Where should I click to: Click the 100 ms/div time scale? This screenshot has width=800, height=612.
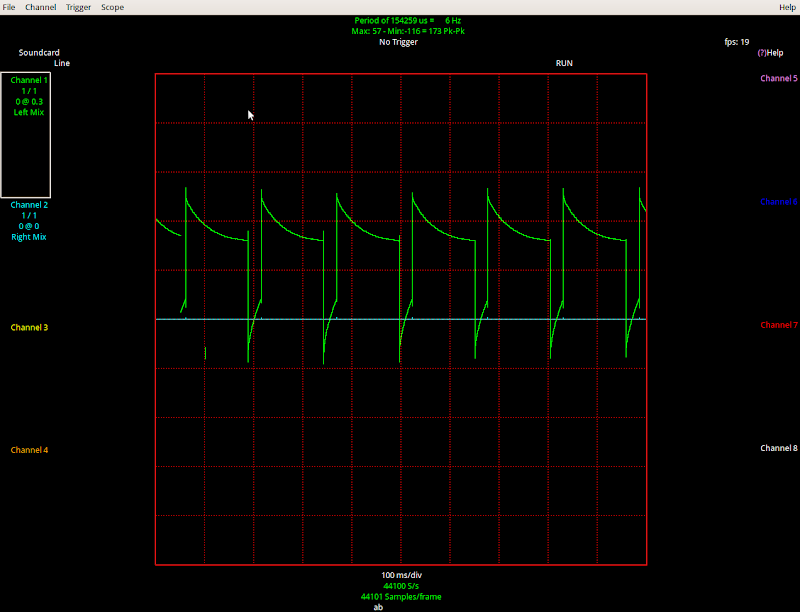pos(401,575)
